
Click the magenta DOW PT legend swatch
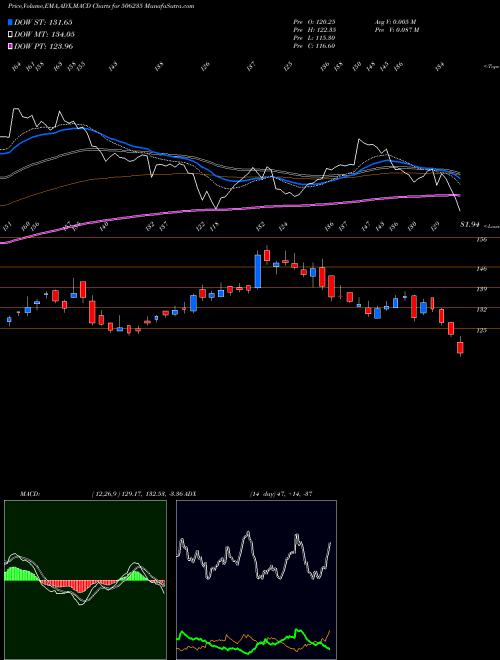pyautogui.click(x=10, y=46)
